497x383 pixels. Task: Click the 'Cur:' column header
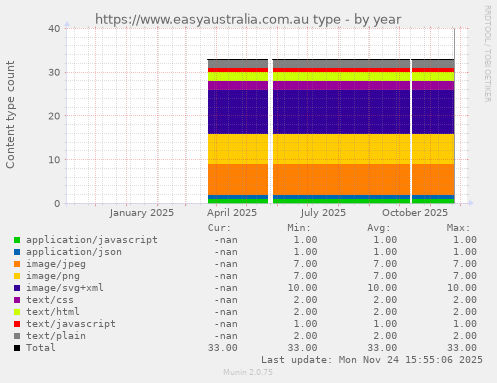click(x=219, y=228)
